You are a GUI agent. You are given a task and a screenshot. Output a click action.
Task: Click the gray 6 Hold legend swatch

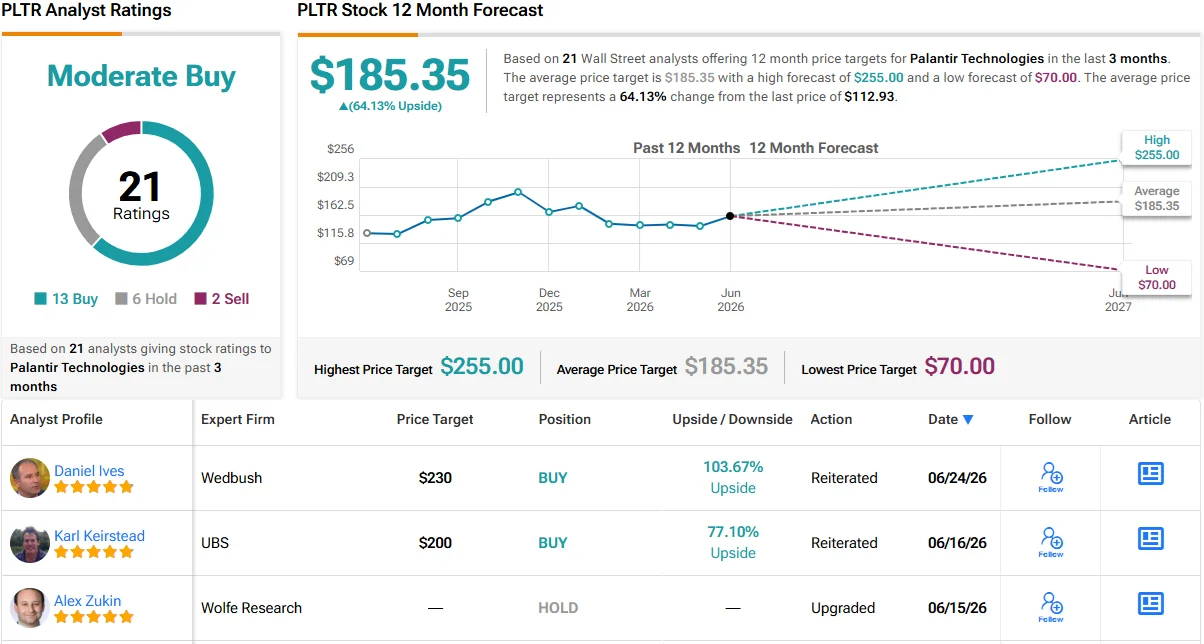121,299
